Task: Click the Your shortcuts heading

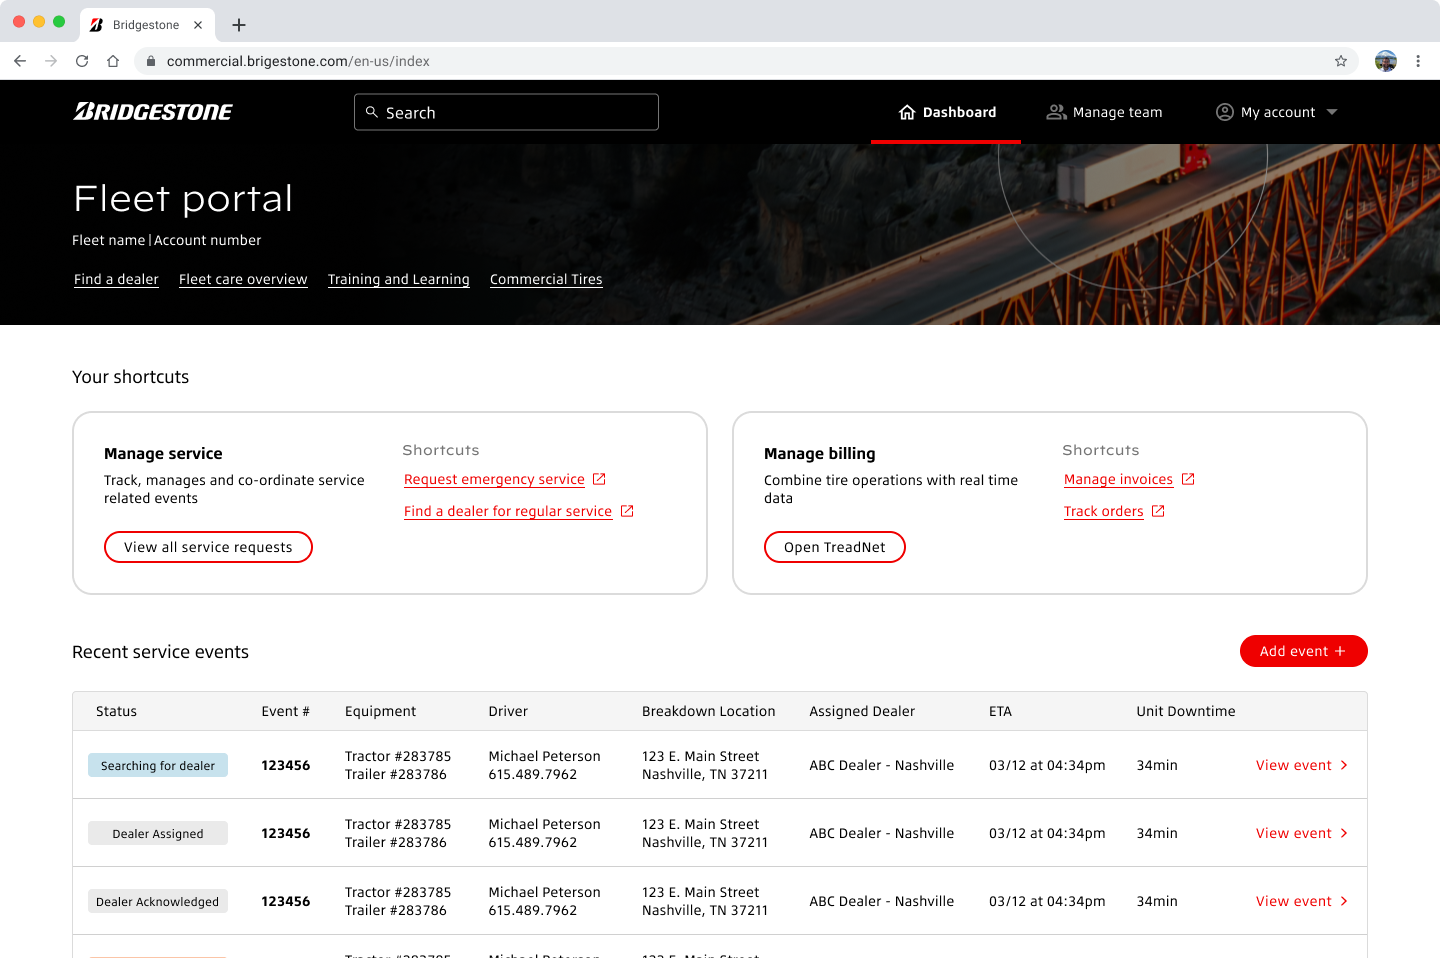Action: pos(130,377)
